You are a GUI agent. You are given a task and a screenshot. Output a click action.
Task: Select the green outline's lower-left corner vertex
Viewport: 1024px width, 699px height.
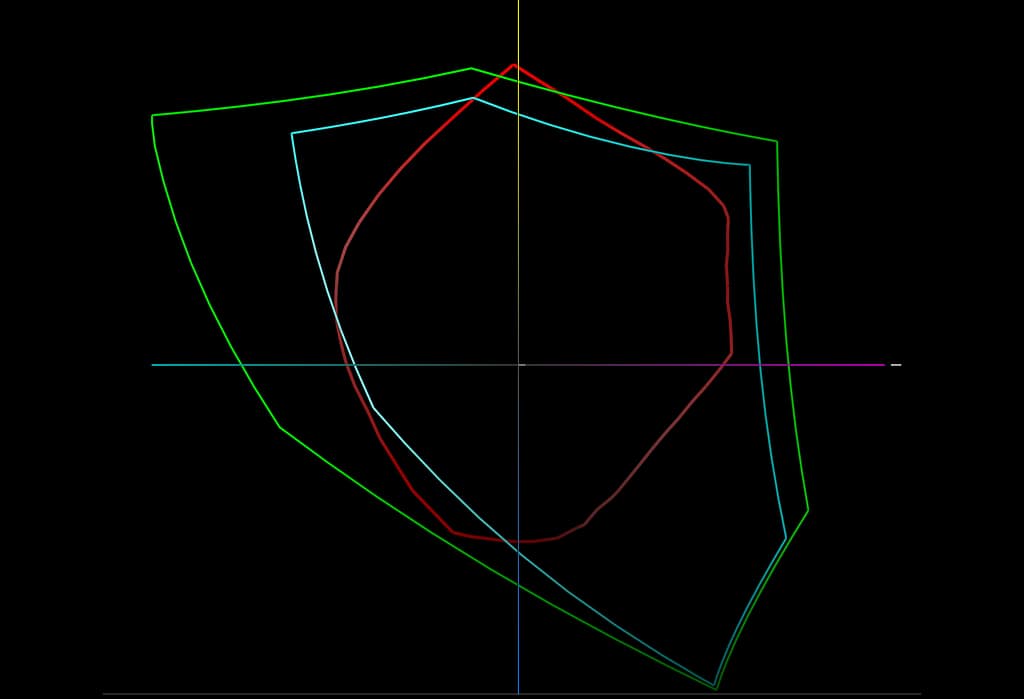click(280, 428)
